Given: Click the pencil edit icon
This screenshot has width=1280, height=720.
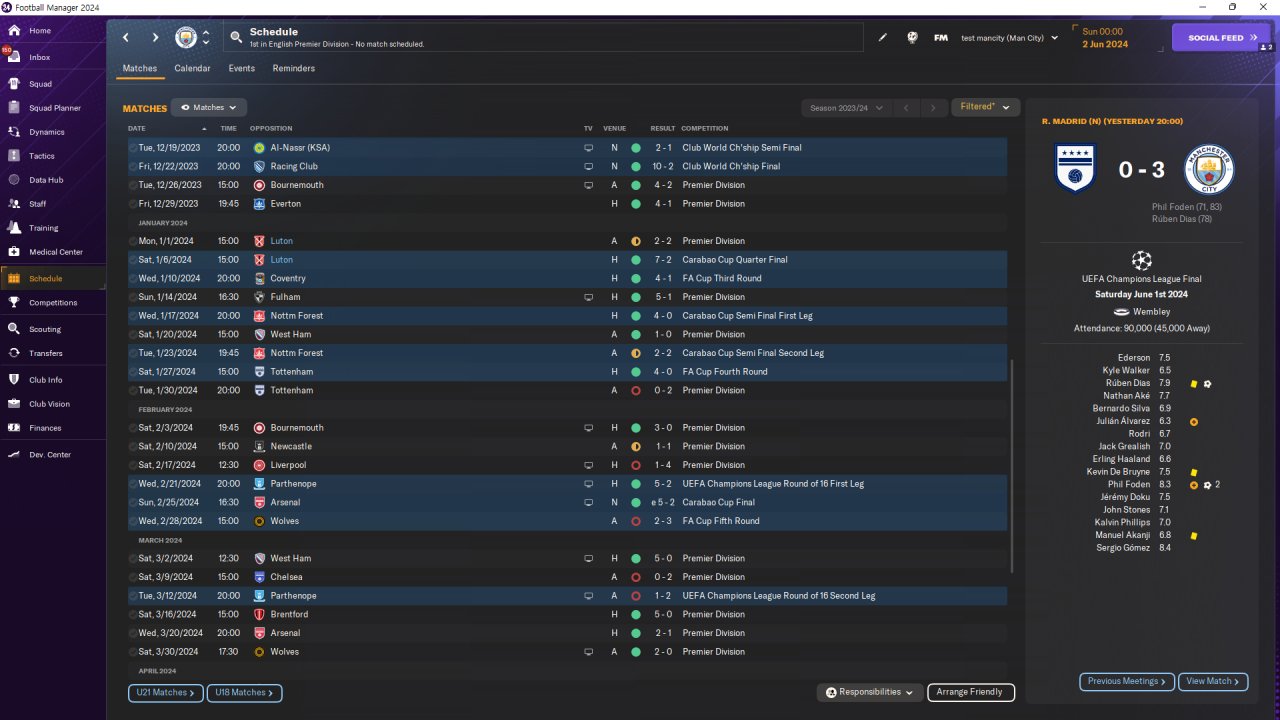Looking at the screenshot, I should click(x=883, y=38).
